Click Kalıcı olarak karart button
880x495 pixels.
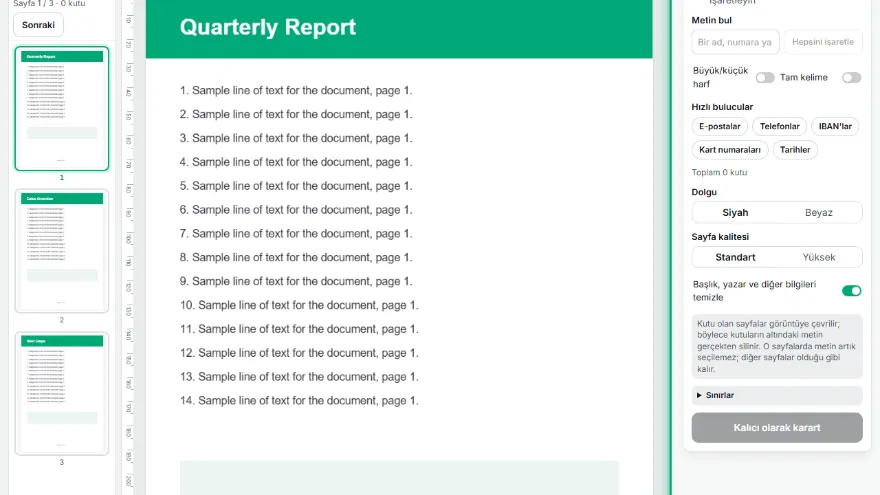(x=777, y=428)
